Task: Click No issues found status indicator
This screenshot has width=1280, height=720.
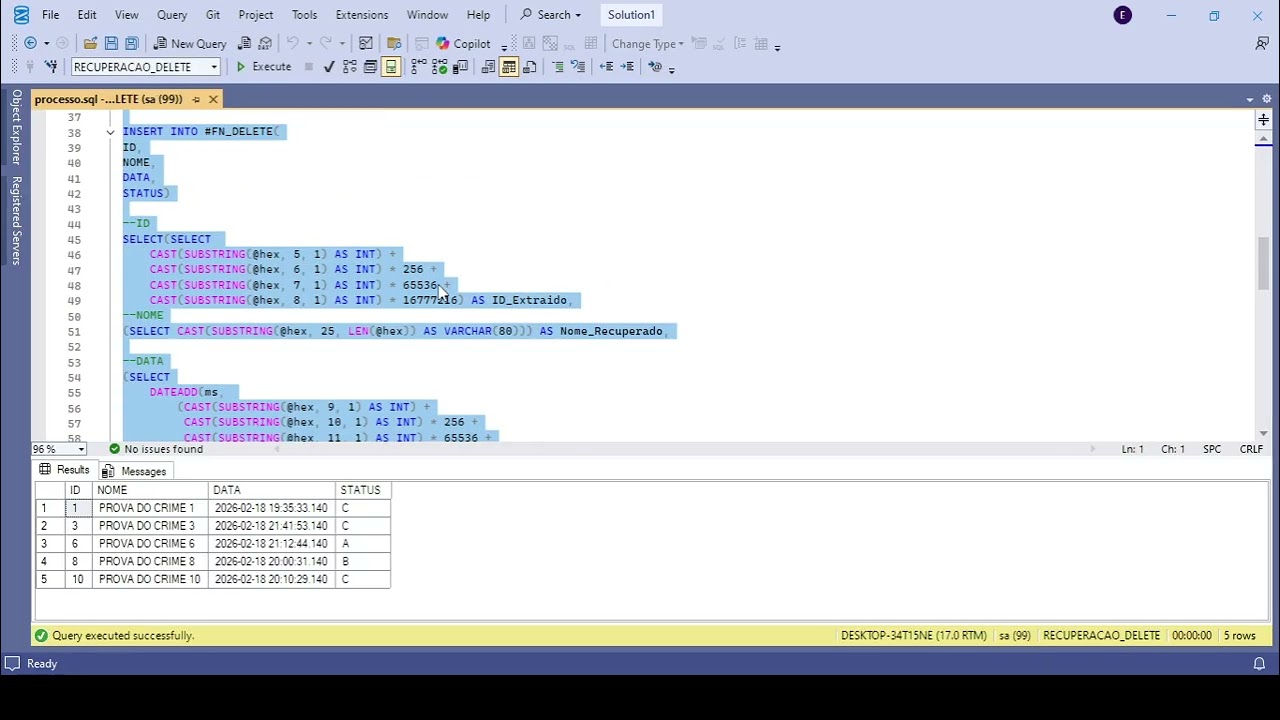Action: click(155, 449)
